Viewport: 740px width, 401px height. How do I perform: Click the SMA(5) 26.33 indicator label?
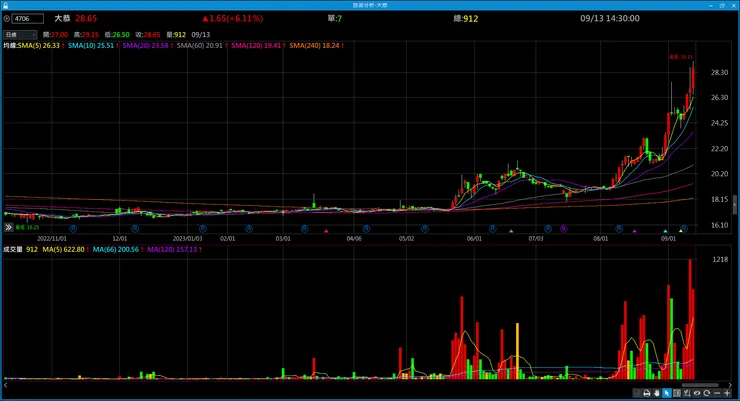tap(39, 46)
